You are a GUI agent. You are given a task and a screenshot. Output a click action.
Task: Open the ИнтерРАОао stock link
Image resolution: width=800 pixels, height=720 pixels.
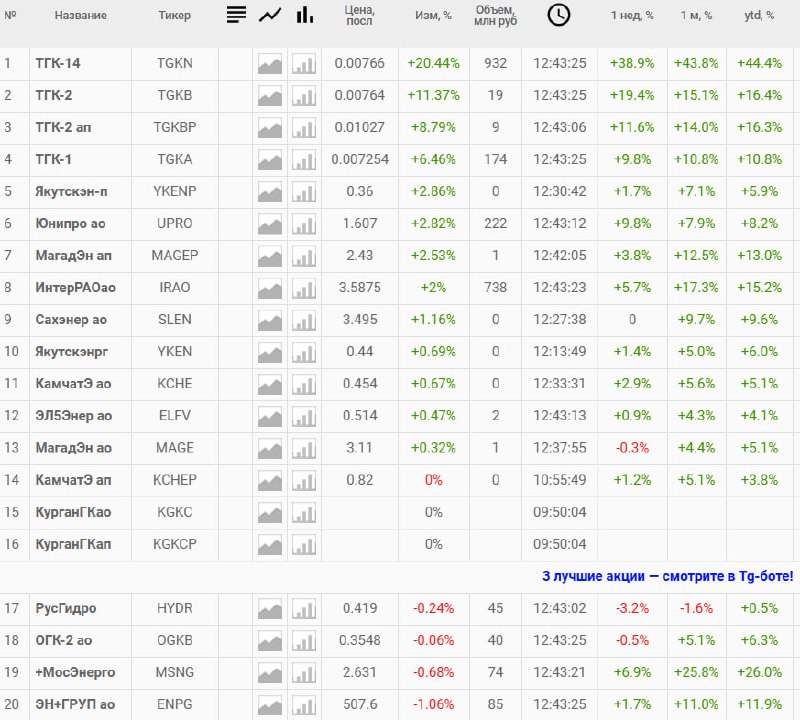tap(75, 288)
